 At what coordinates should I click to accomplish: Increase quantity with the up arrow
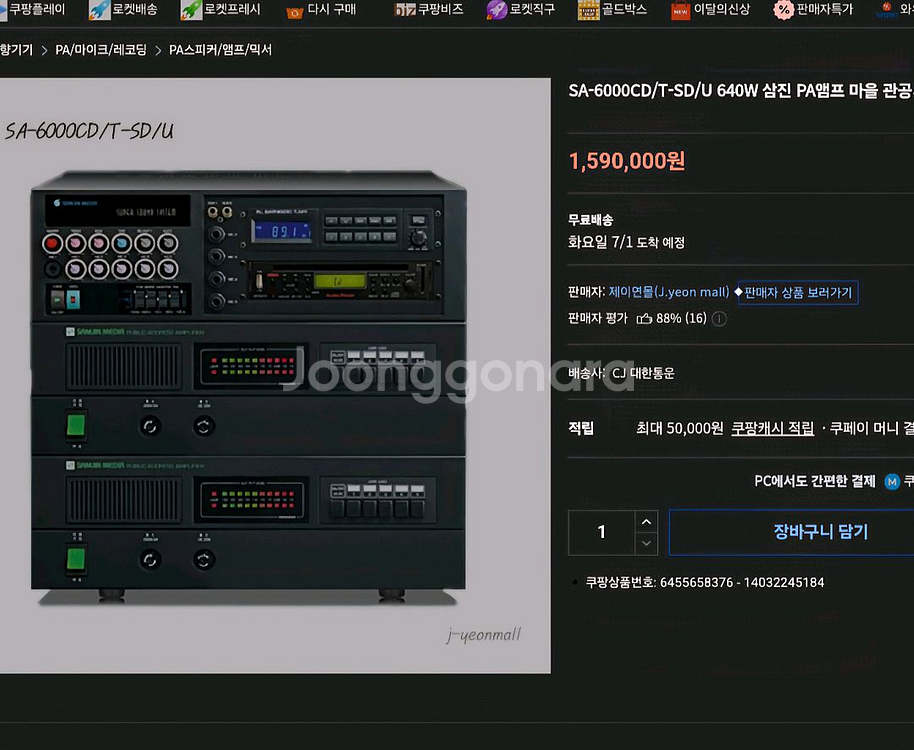[646, 522]
